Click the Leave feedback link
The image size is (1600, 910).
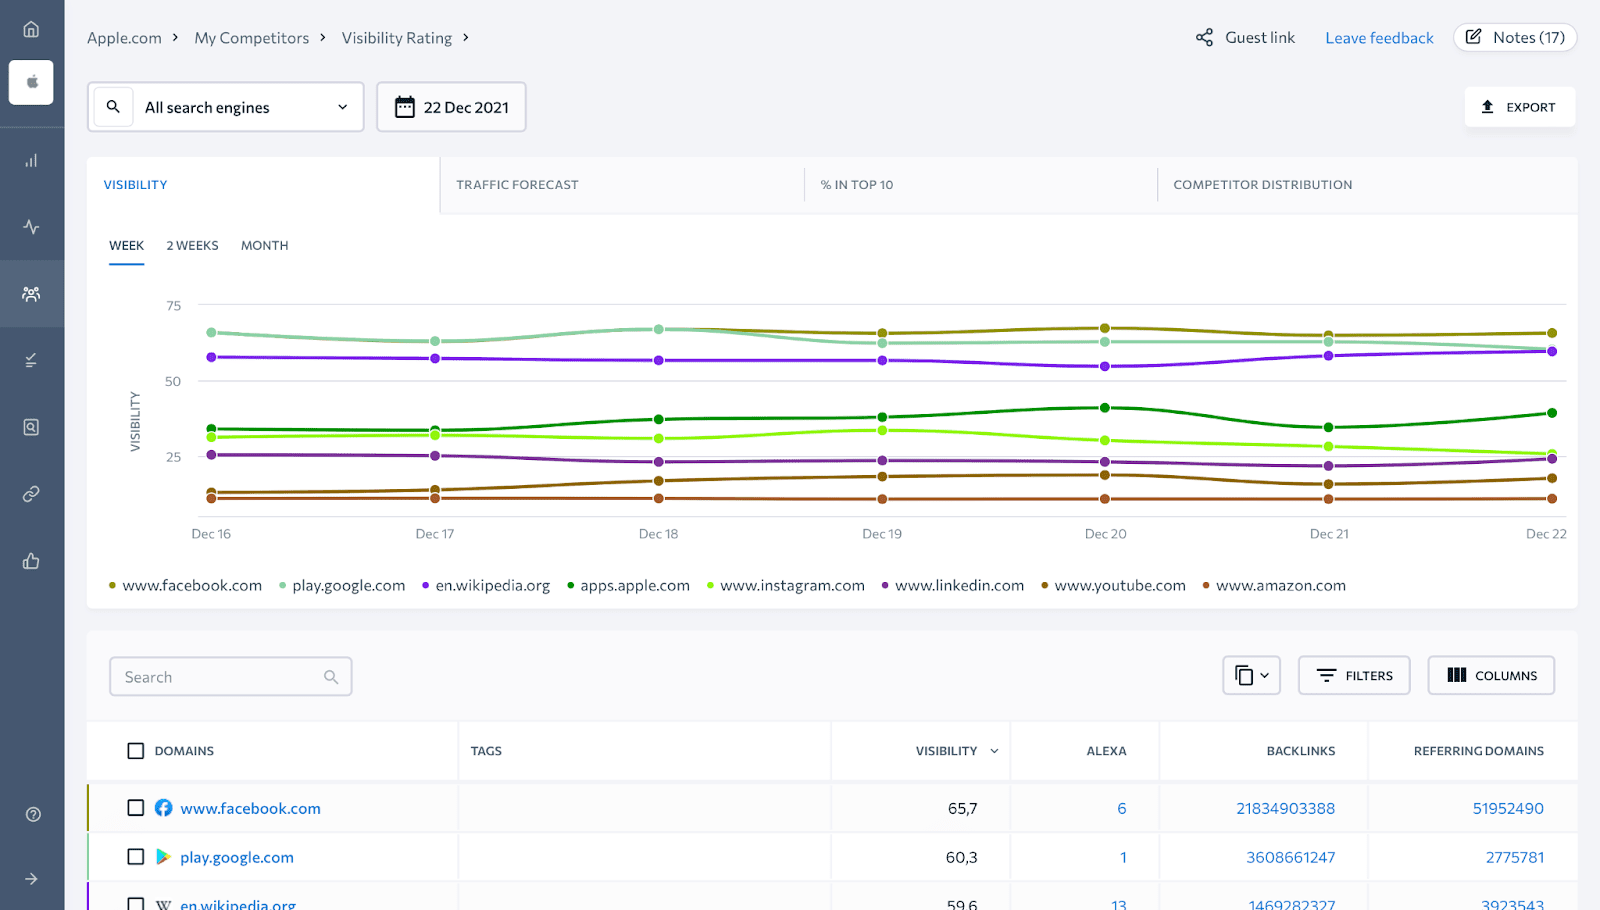point(1379,38)
